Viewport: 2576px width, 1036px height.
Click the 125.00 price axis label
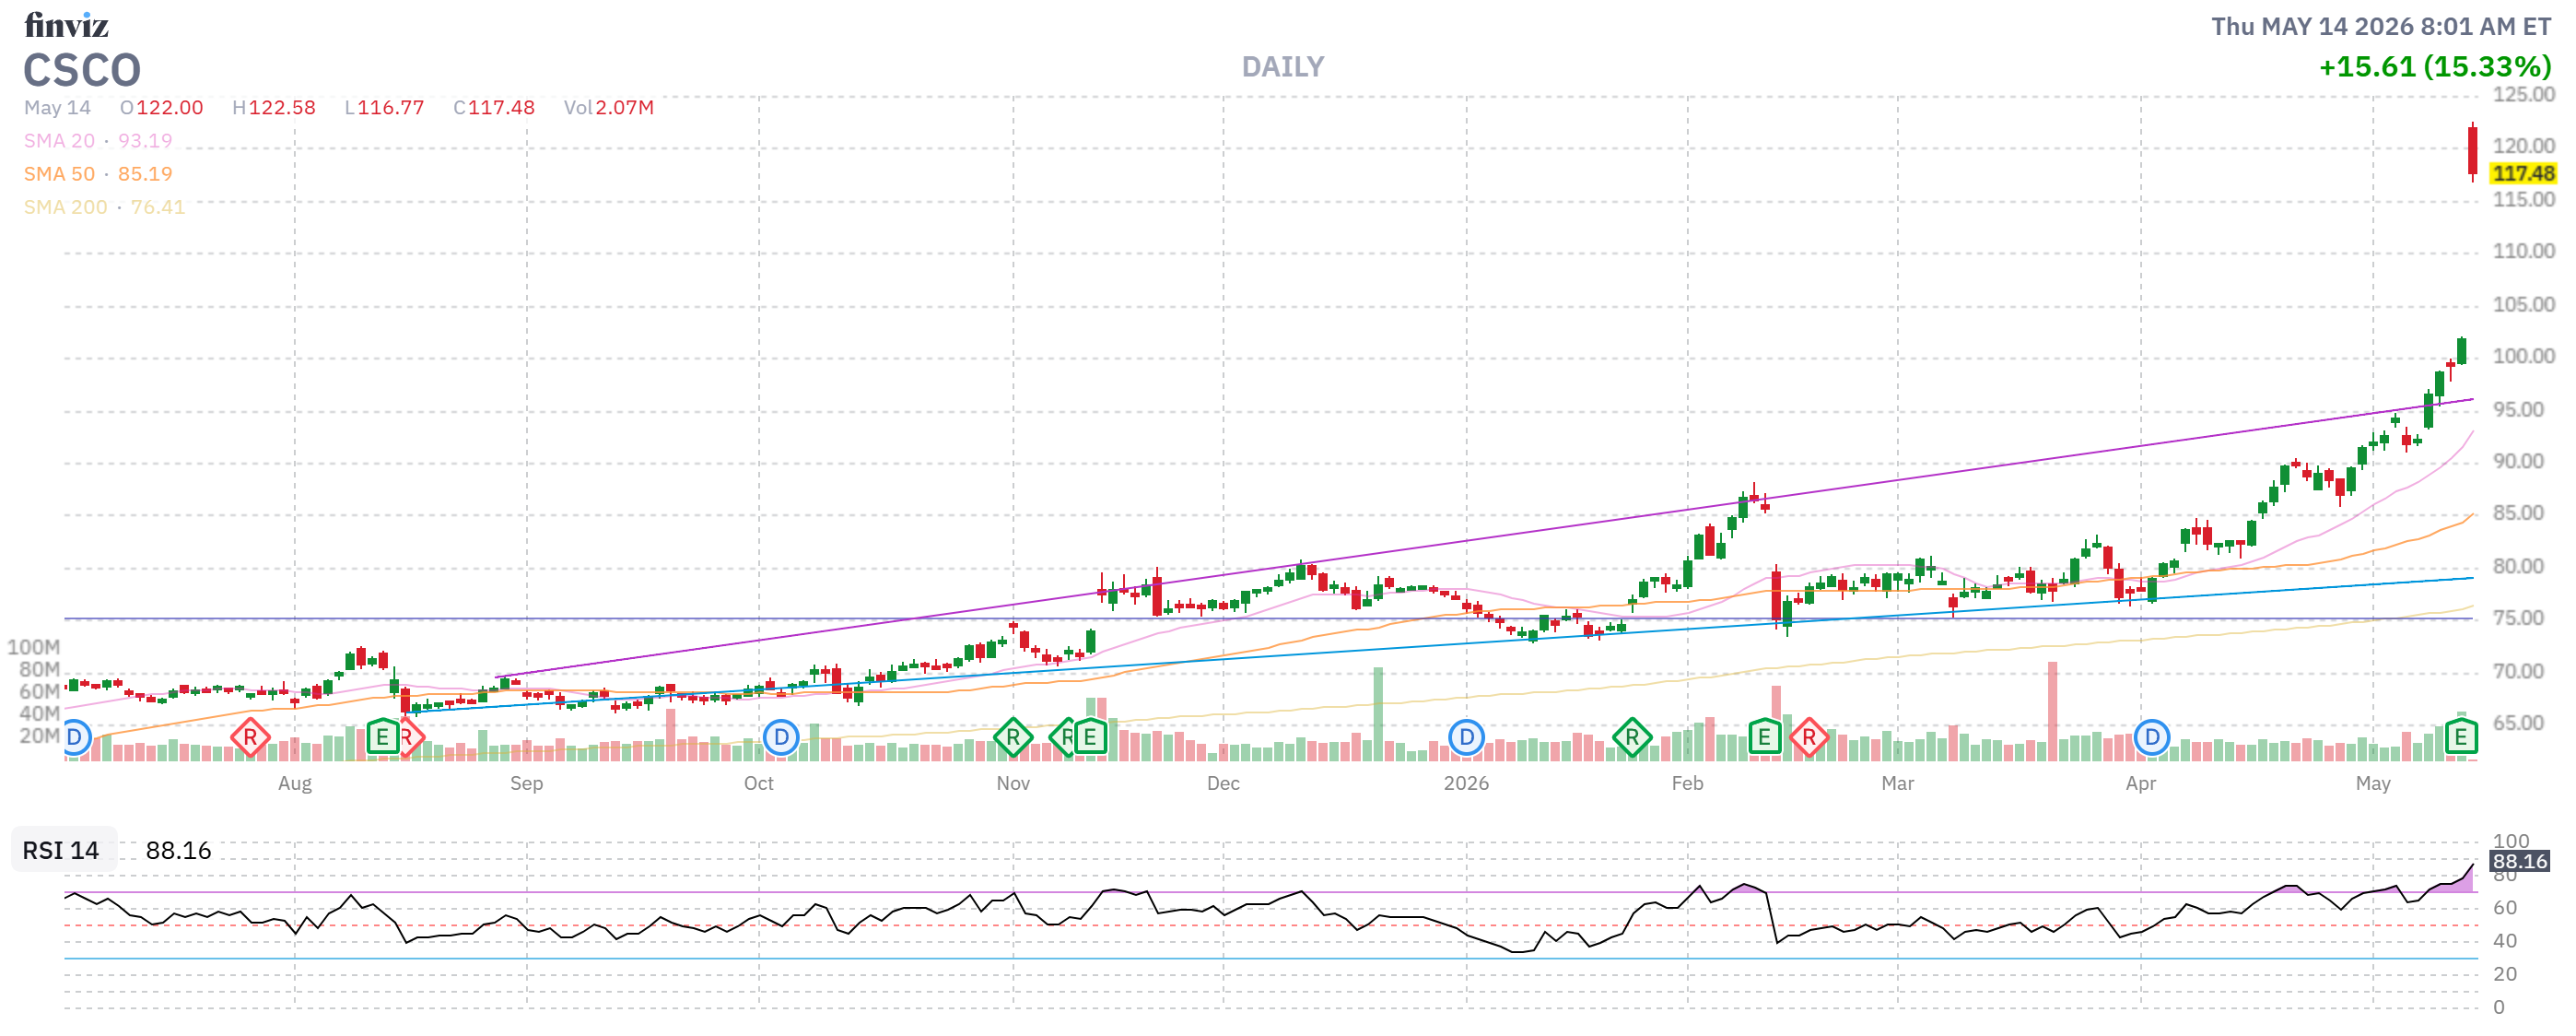click(x=2523, y=95)
